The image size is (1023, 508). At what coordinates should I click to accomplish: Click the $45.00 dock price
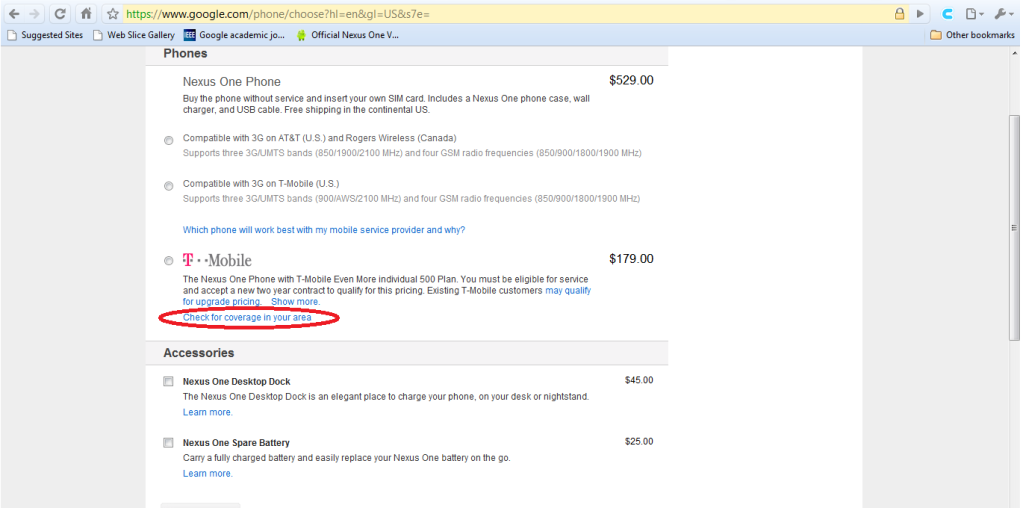coord(639,380)
